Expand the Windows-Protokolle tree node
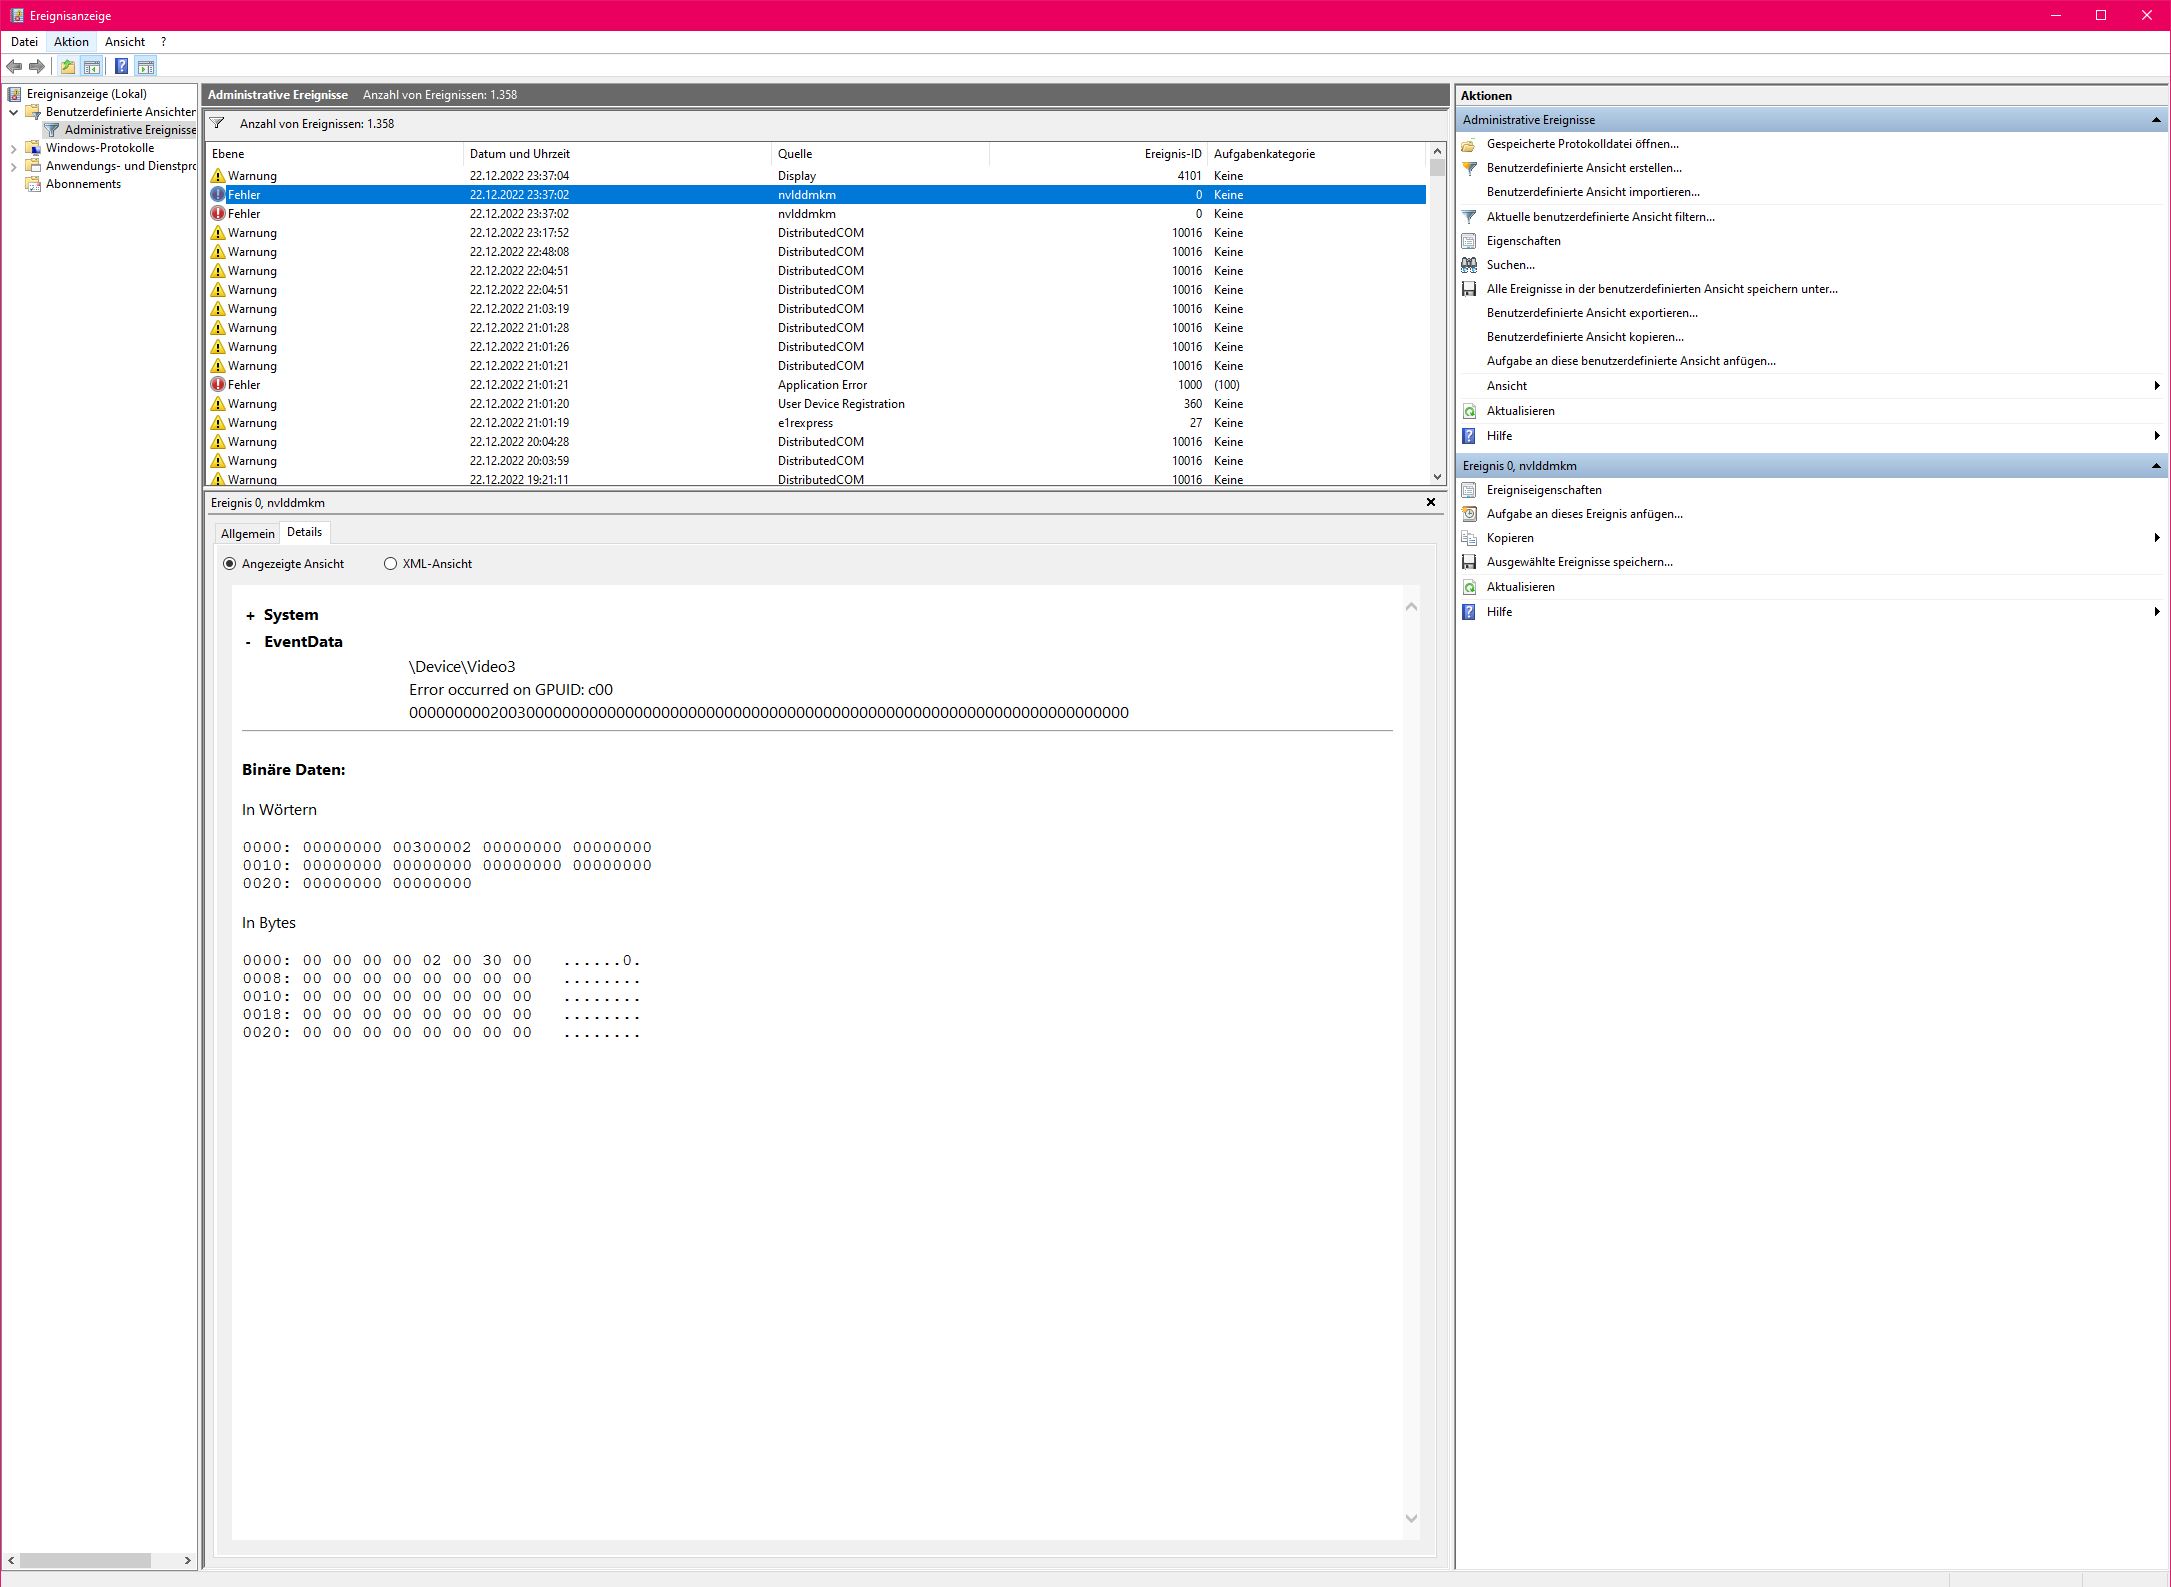The height and width of the screenshot is (1587, 2171). tap(13, 149)
